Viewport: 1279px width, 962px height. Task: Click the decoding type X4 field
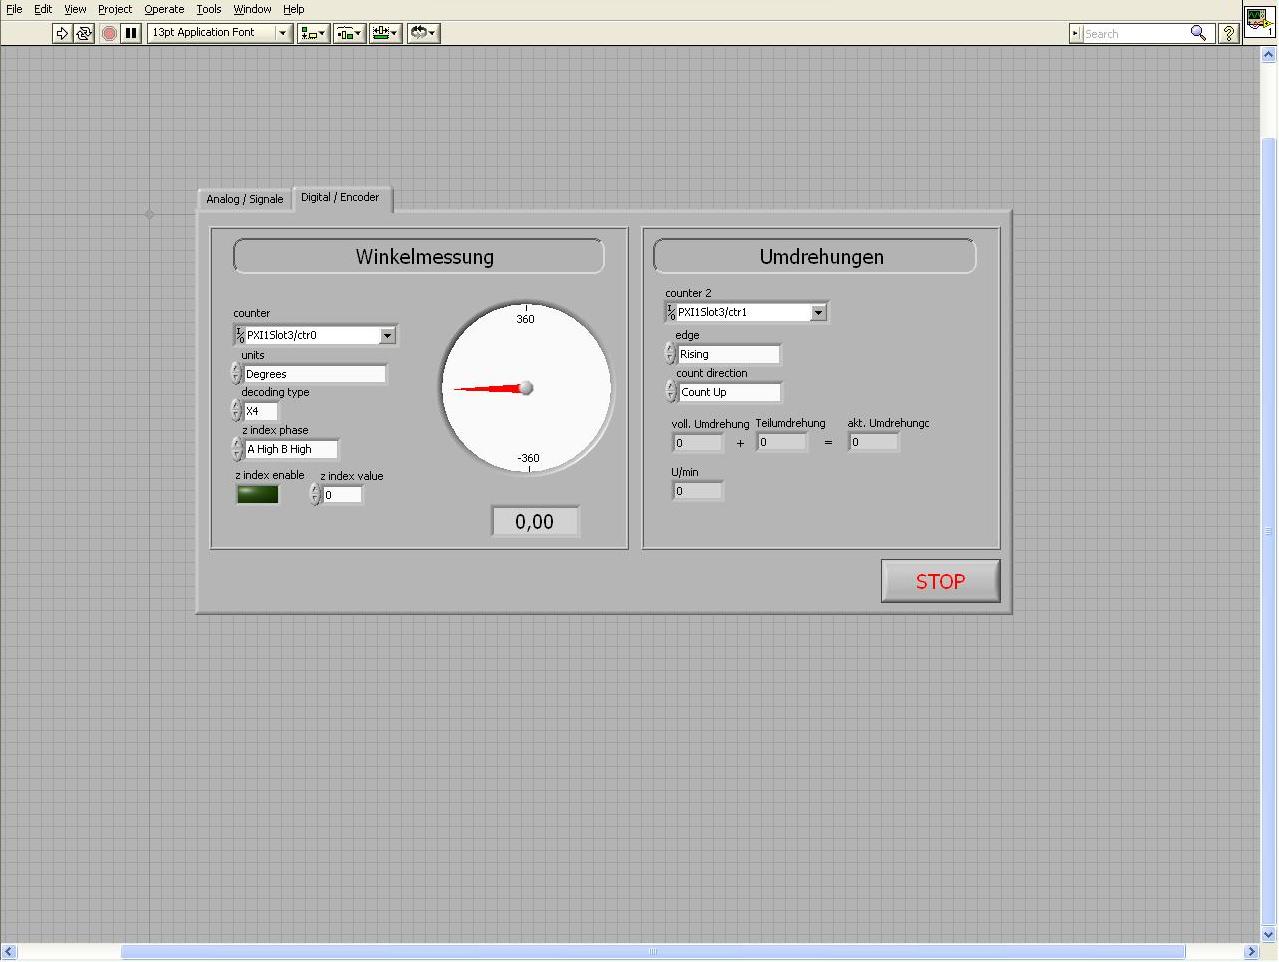click(261, 411)
